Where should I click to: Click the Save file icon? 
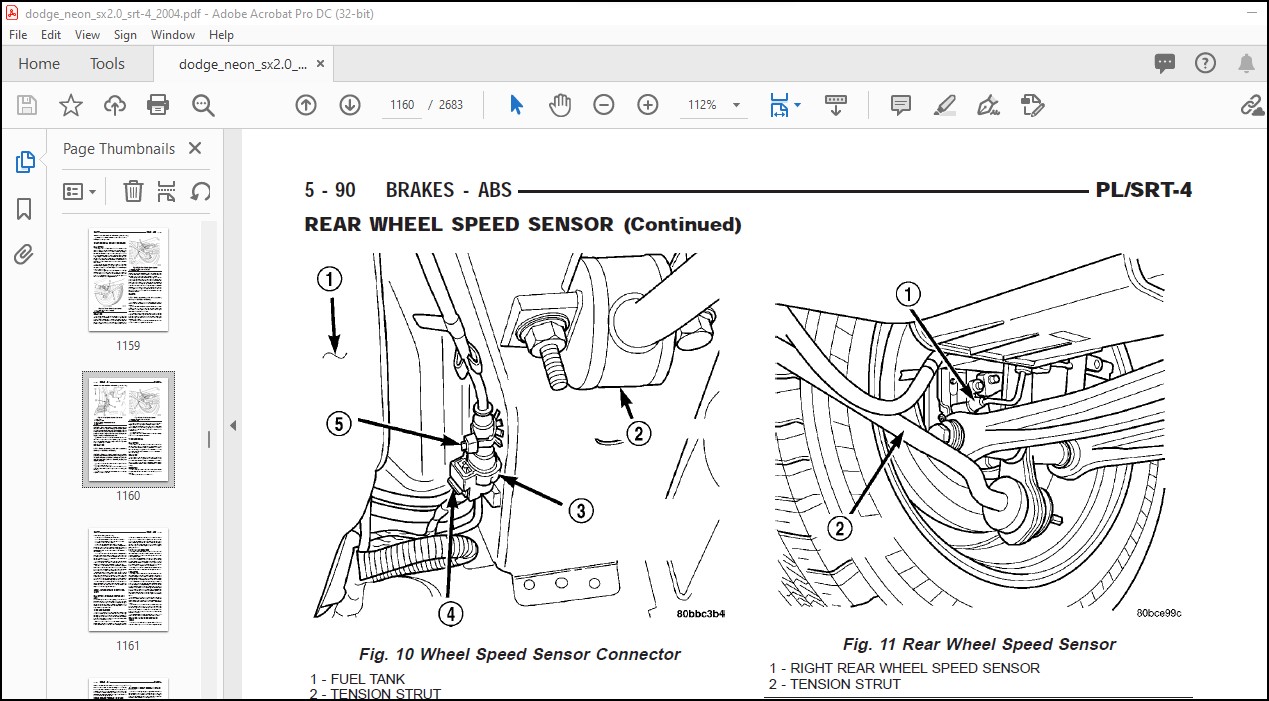coord(27,105)
